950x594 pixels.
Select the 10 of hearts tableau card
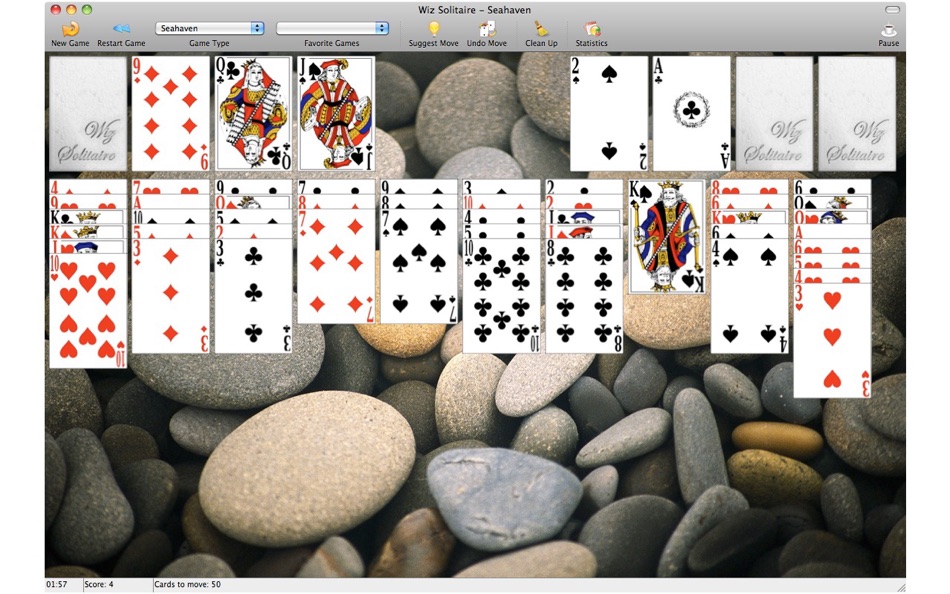88,311
